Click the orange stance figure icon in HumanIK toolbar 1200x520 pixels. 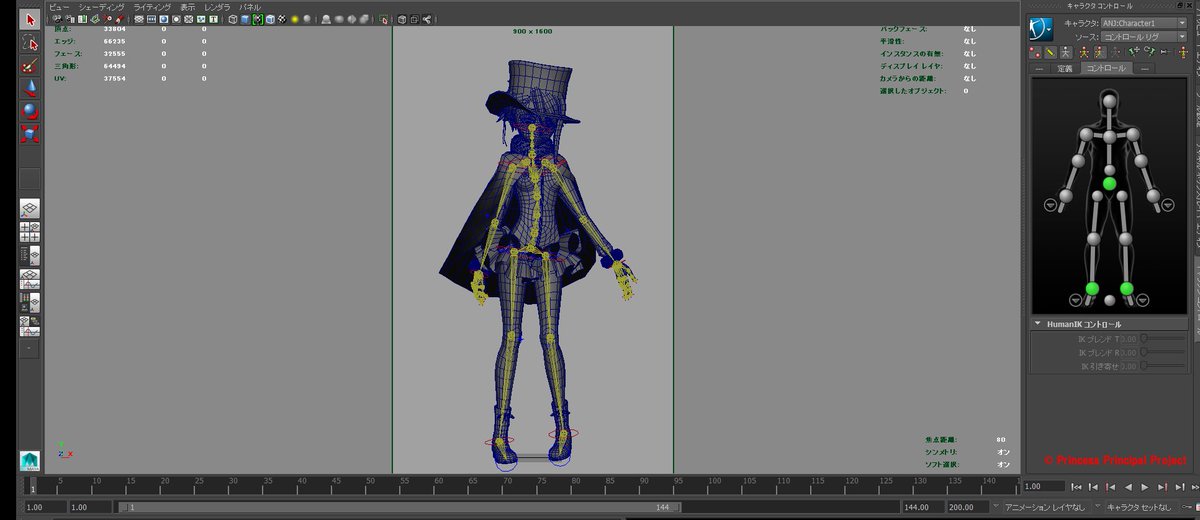(1084, 52)
